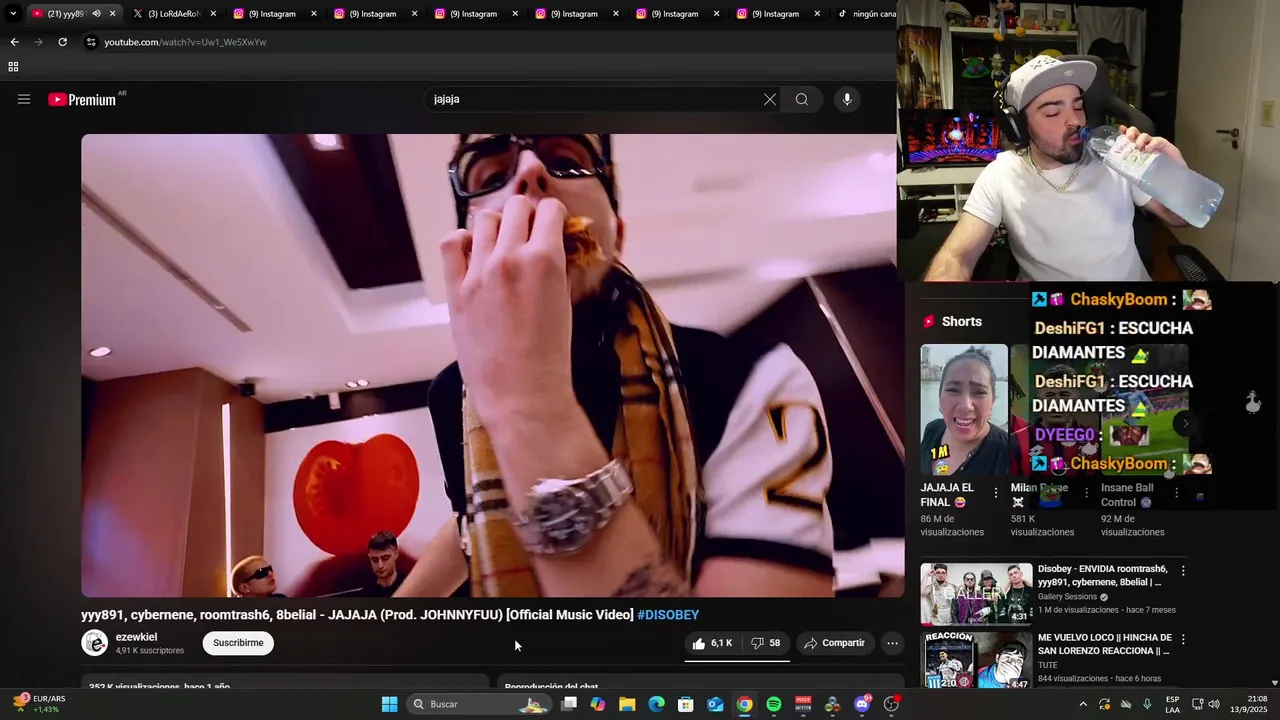Dislike the video with thumbs down
This screenshot has width=1280, height=720.
[766, 643]
